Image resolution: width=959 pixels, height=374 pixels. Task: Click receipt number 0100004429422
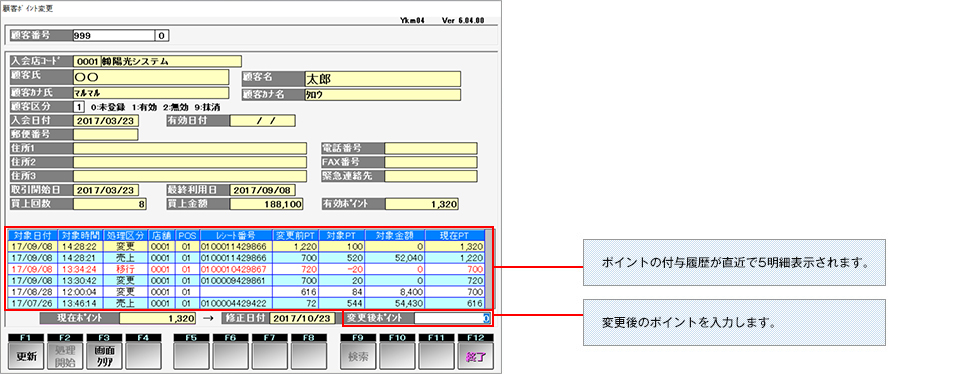pyautogui.click(x=235, y=302)
